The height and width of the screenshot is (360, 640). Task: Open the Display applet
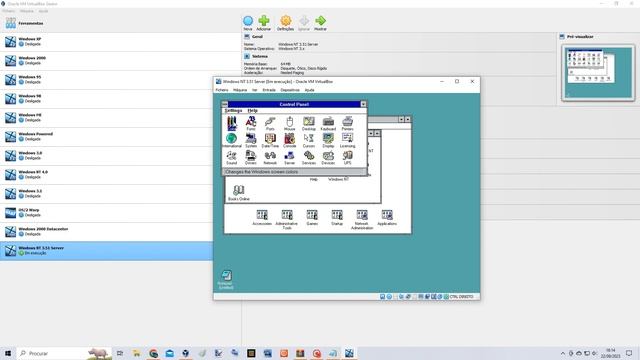tap(328, 140)
